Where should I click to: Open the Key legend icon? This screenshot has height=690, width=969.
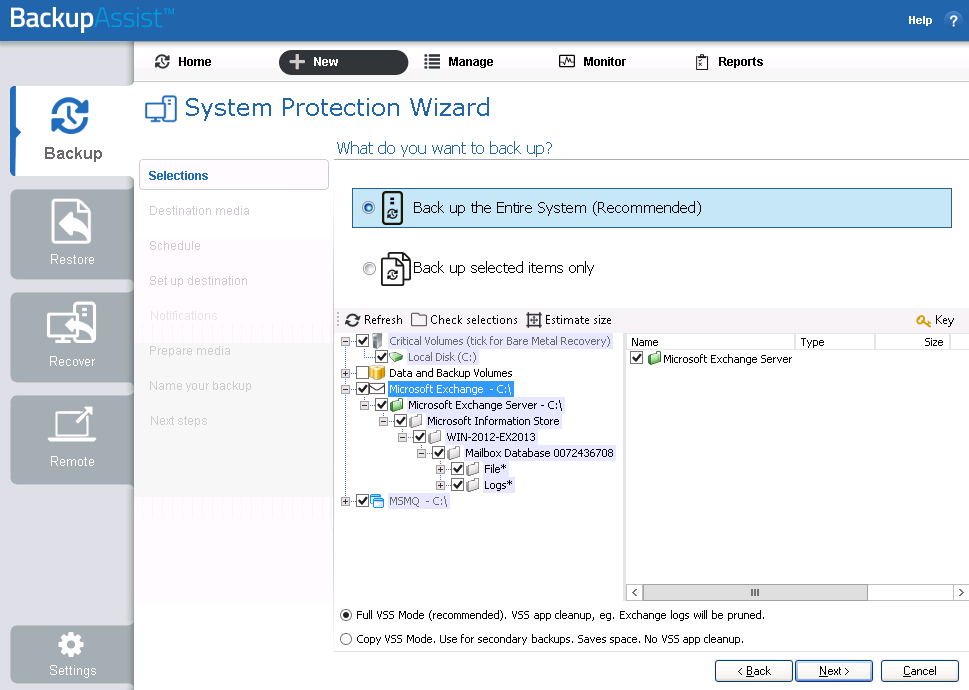pos(923,321)
